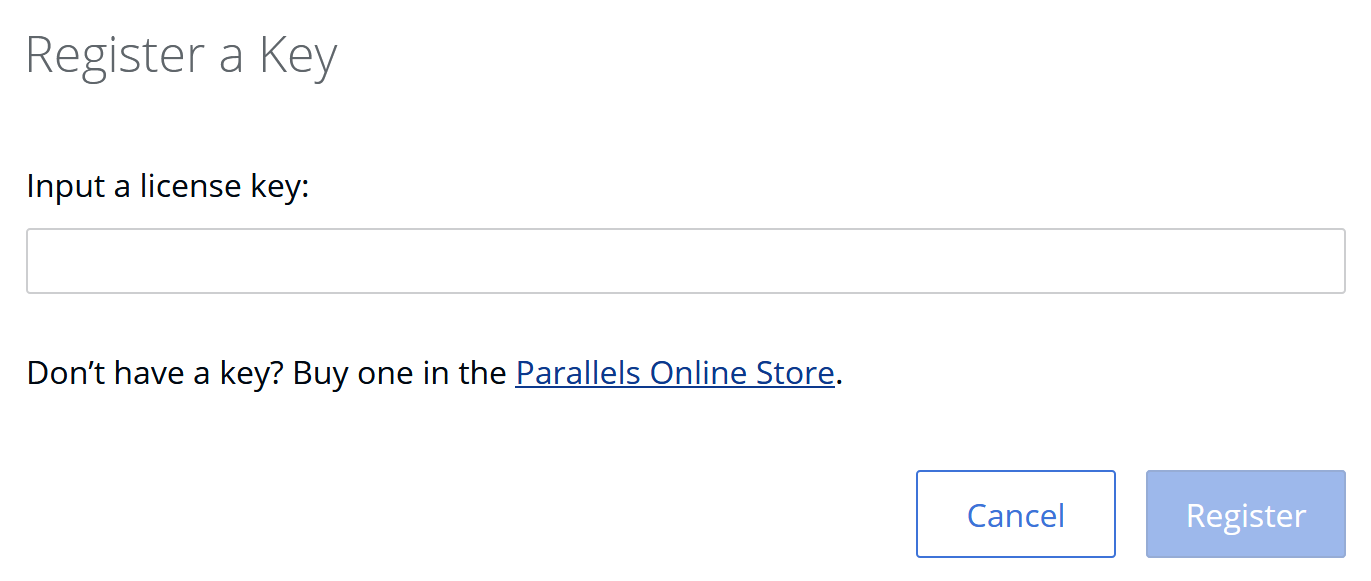1371x581 pixels.
Task: Select the blue underlined store hyperlink
Action: [x=674, y=373]
